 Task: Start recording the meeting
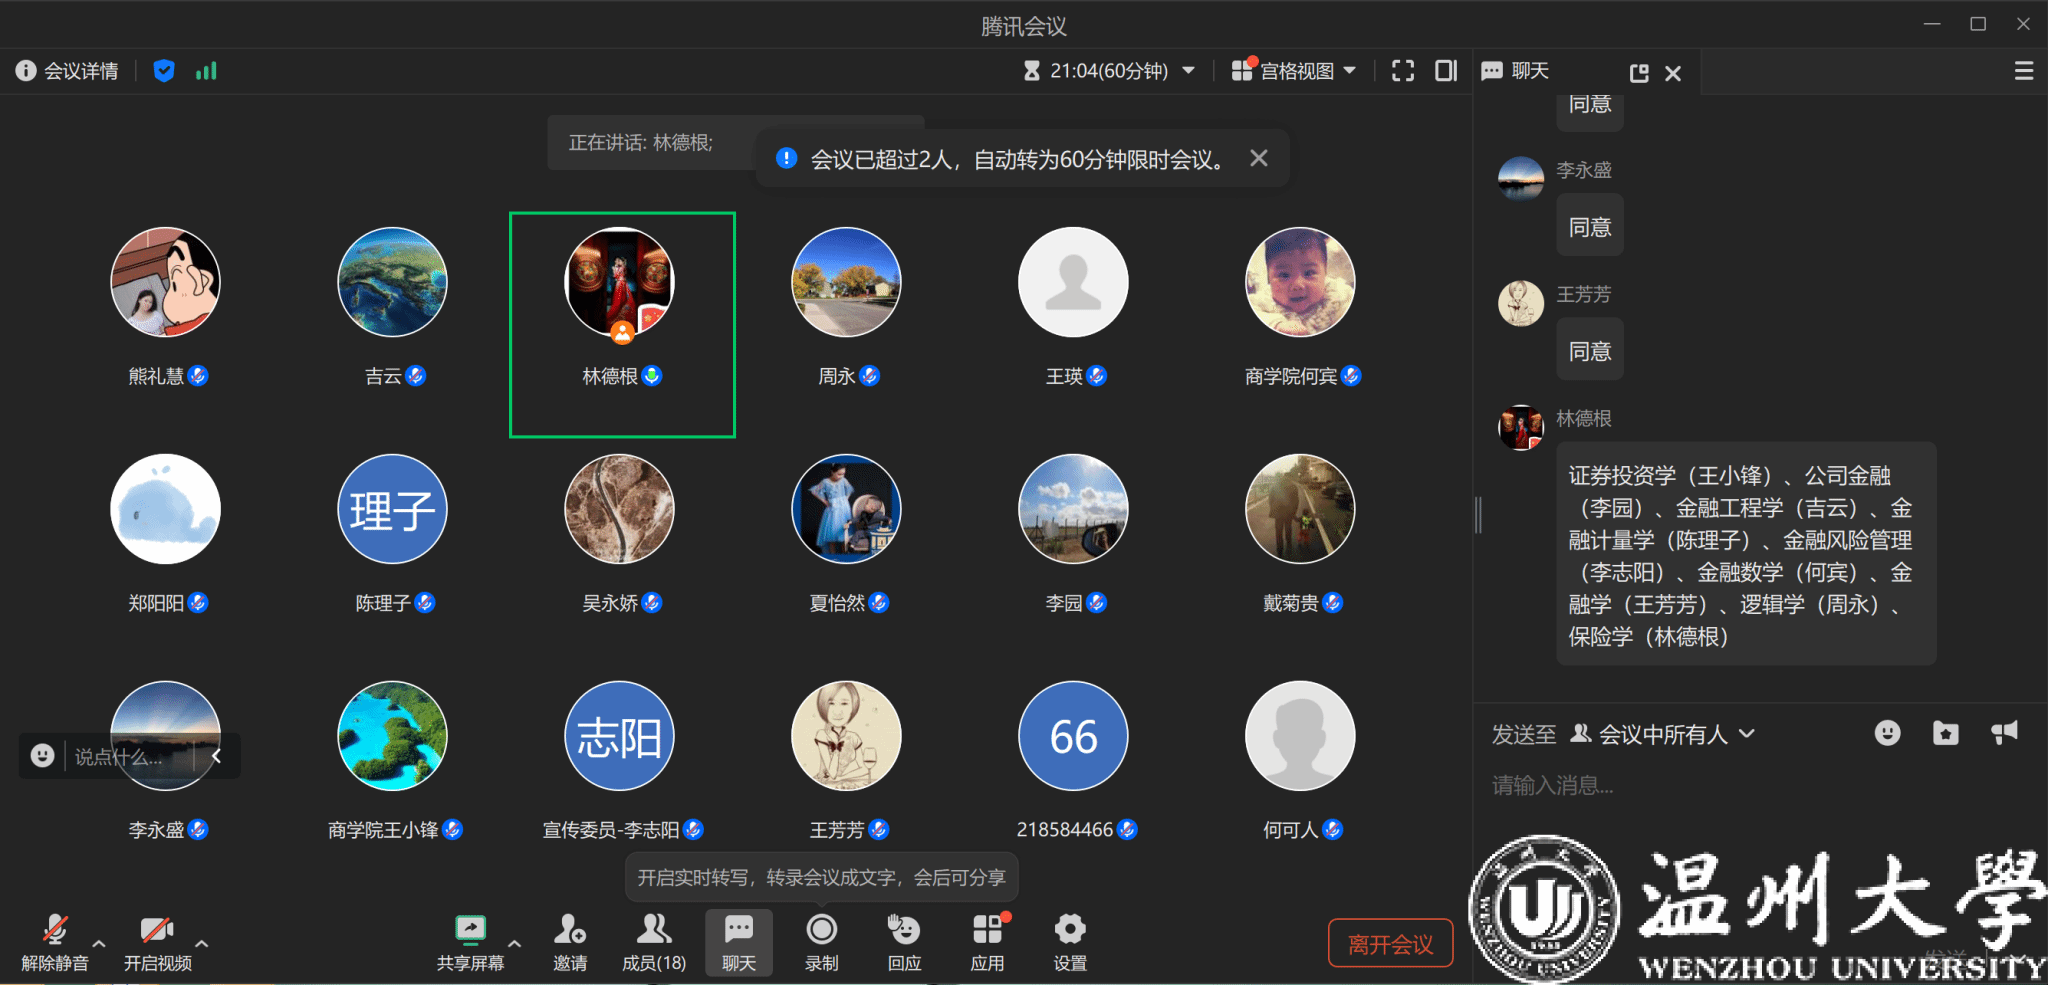(x=821, y=942)
